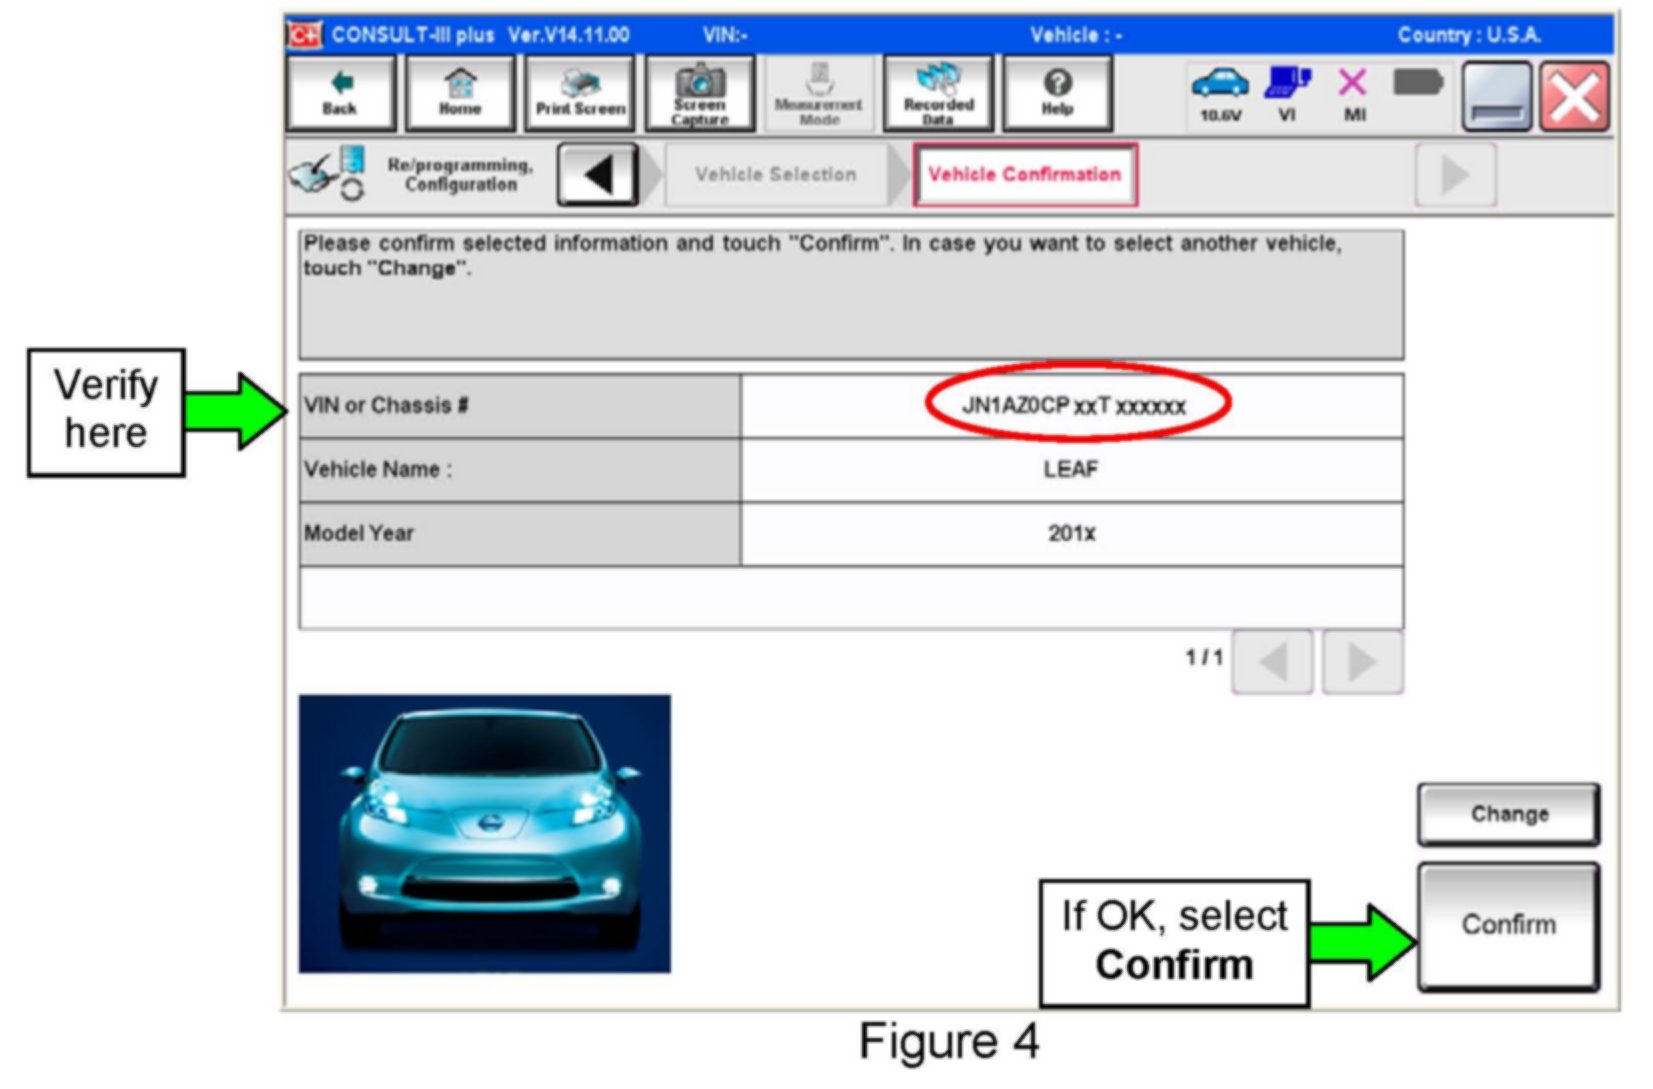Click the Back toolbar button
This screenshot has width=1653, height=1089.
pyautogui.click(x=340, y=94)
